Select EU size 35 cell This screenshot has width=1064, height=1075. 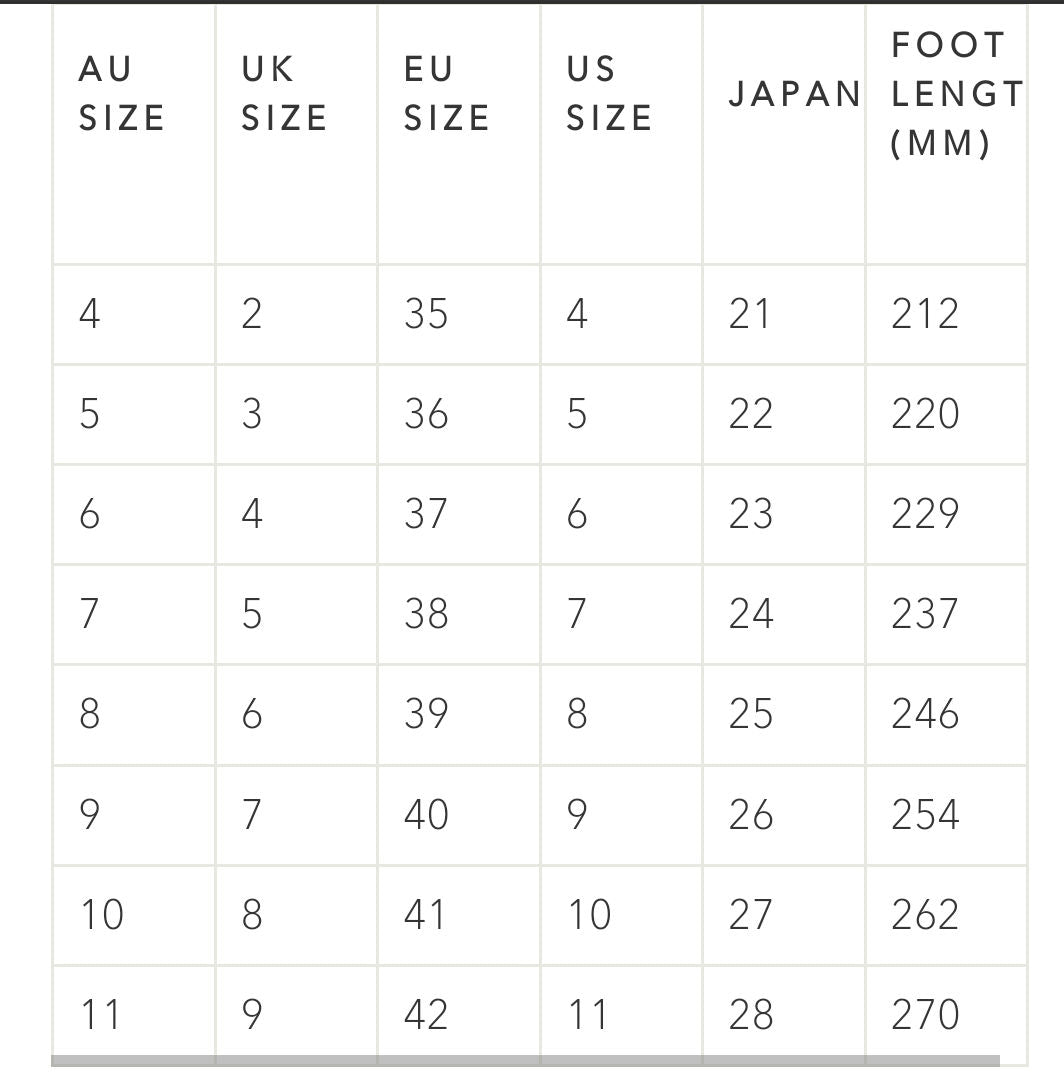[426, 315]
